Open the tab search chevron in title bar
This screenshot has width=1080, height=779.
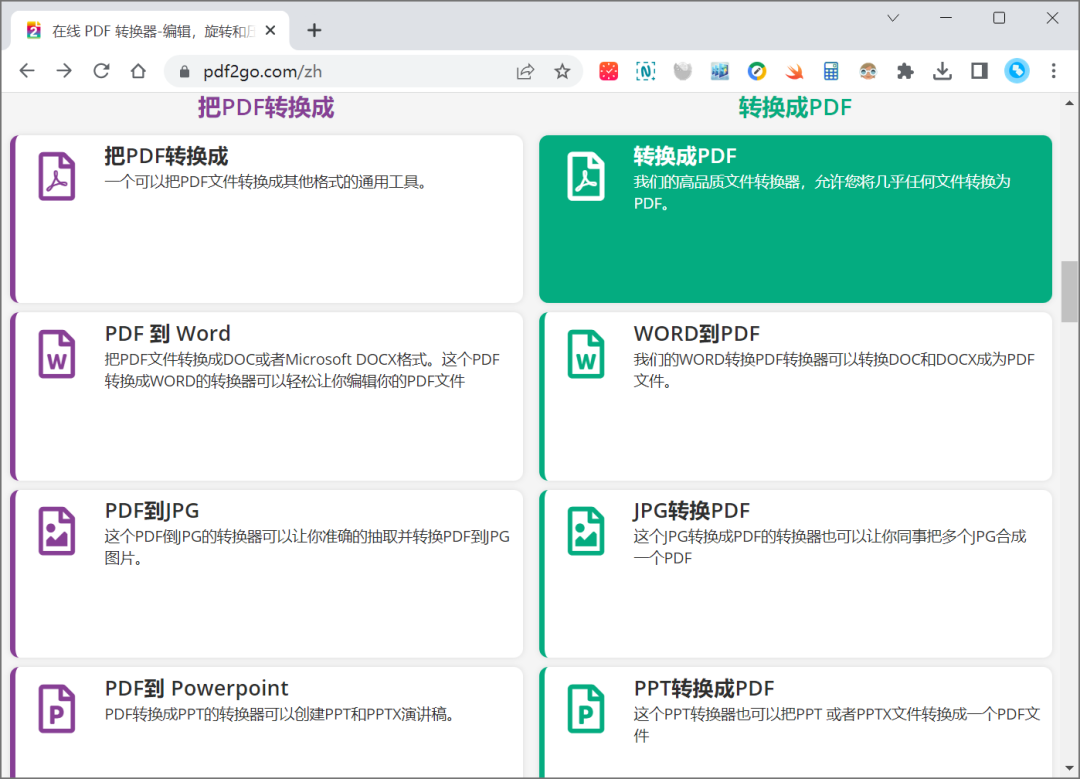point(893,19)
